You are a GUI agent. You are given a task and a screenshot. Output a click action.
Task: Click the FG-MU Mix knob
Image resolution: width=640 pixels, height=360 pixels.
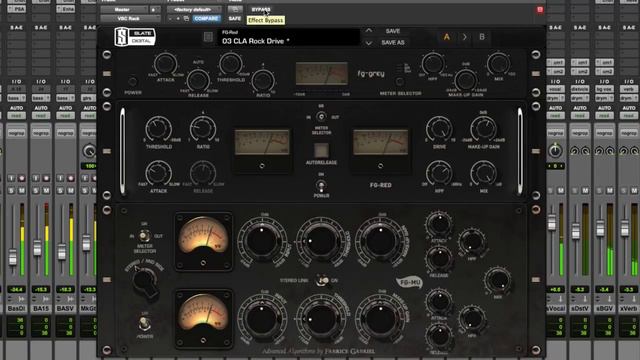(x=498, y=281)
